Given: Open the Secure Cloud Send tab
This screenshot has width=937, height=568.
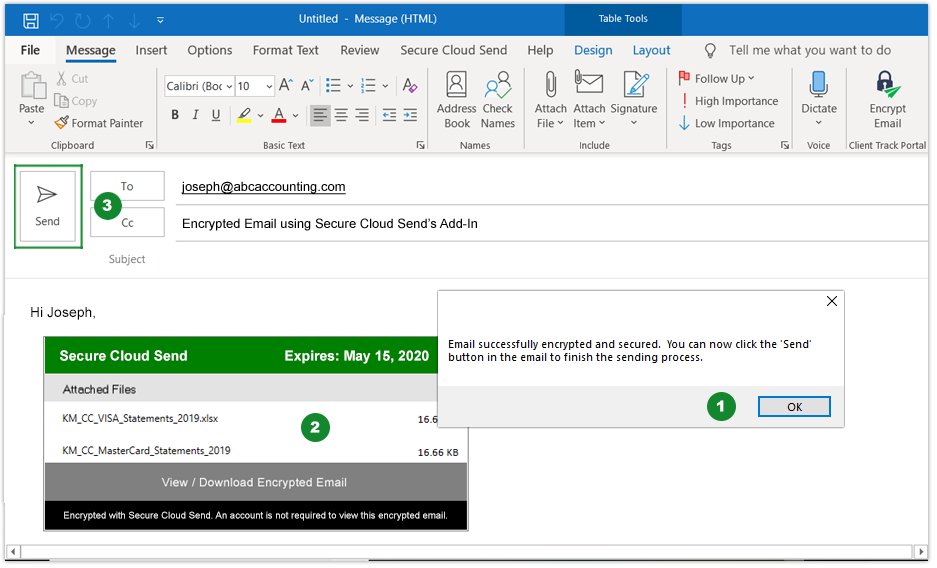Looking at the screenshot, I should coord(454,50).
